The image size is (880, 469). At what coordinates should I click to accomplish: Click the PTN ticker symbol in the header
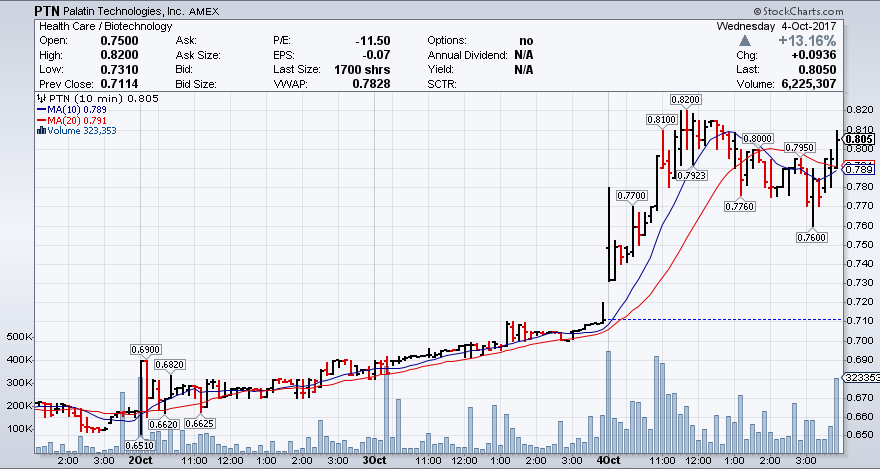click(x=47, y=10)
